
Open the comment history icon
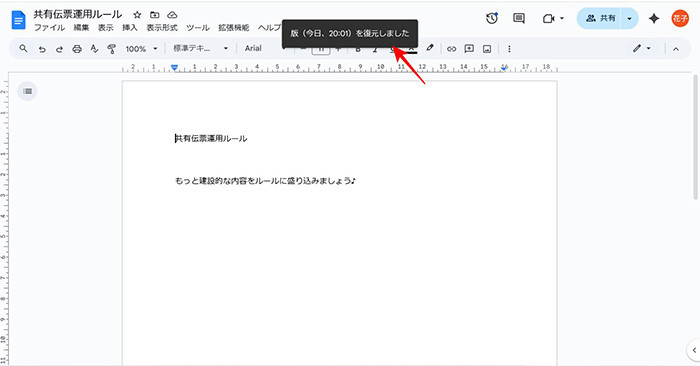[519, 18]
